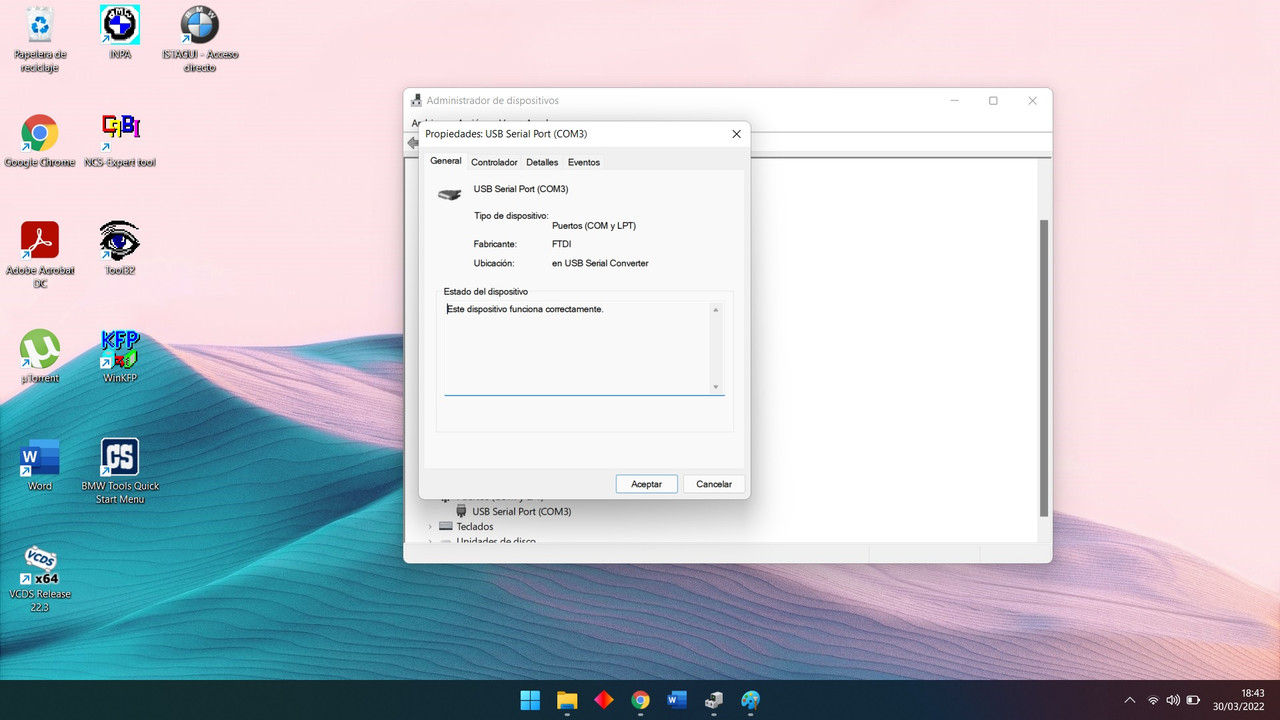The height and width of the screenshot is (720, 1280).
Task: Open BMW Tools Quick Start Menu icon
Action: [120, 471]
